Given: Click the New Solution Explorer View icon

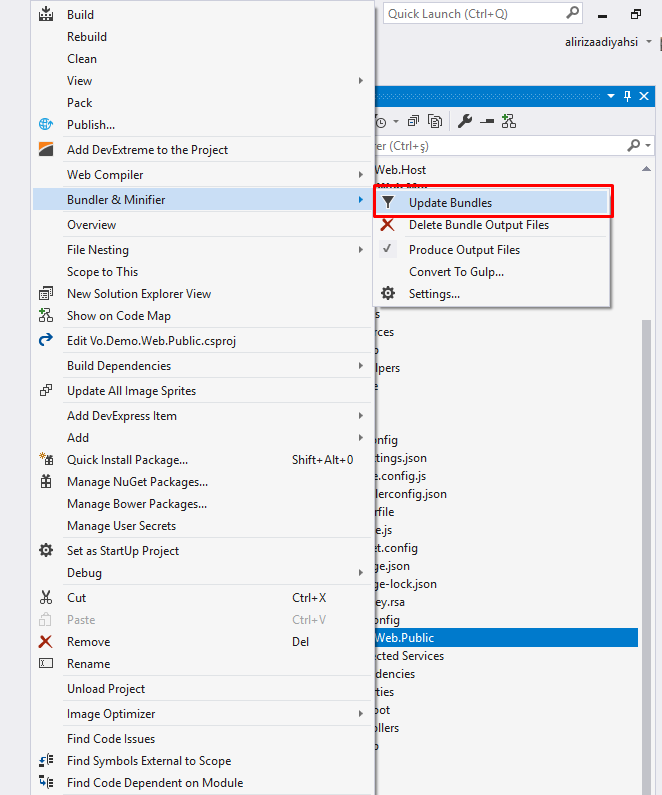Looking at the screenshot, I should 46,294.
